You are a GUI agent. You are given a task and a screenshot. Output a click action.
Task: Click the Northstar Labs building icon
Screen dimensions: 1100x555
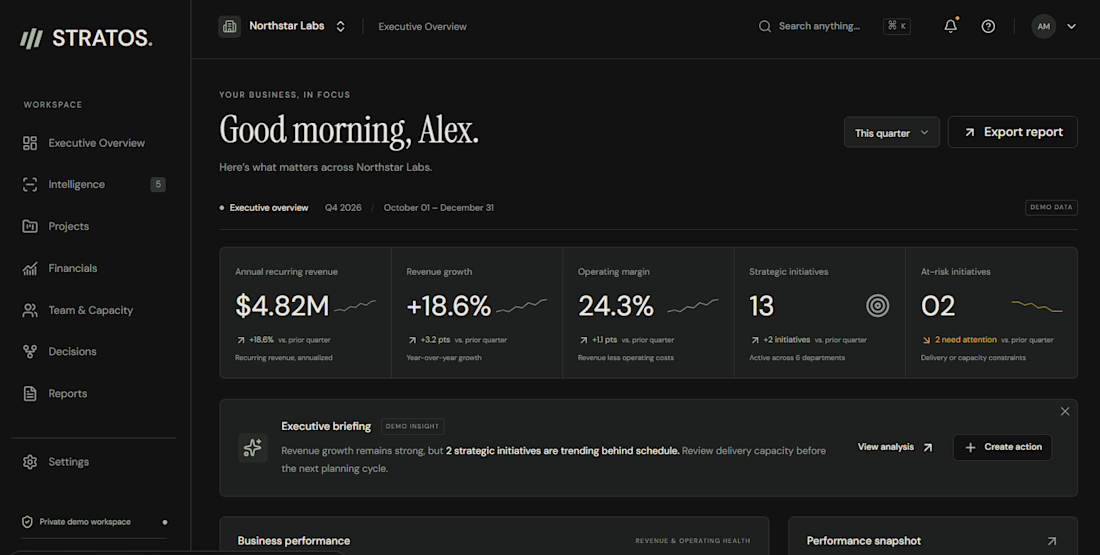pyautogui.click(x=229, y=27)
